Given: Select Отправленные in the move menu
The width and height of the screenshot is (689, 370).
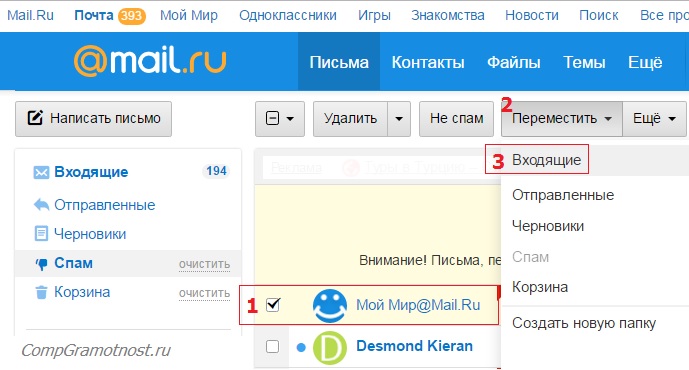Looking at the screenshot, I should pos(563,195).
